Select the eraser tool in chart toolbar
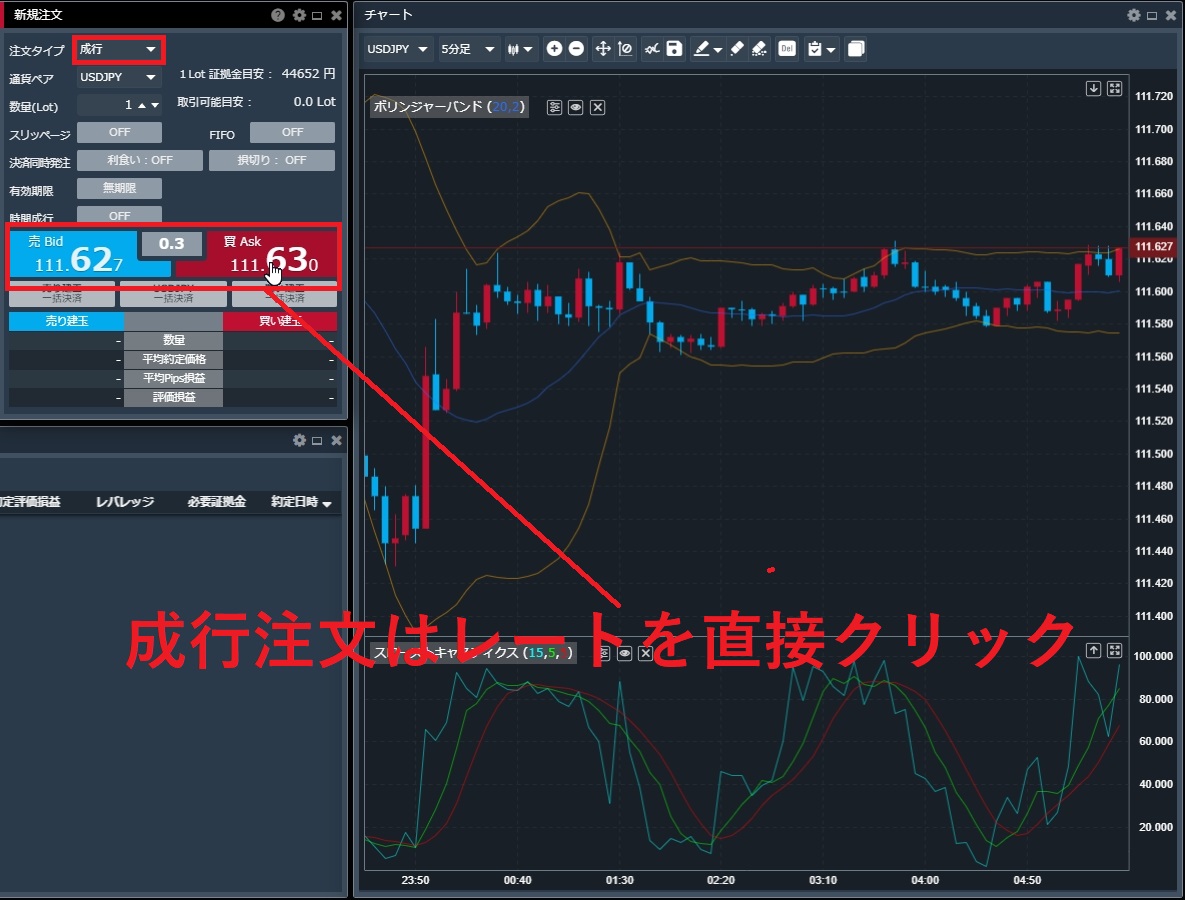The height and width of the screenshot is (900, 1185). coord(736,49)
